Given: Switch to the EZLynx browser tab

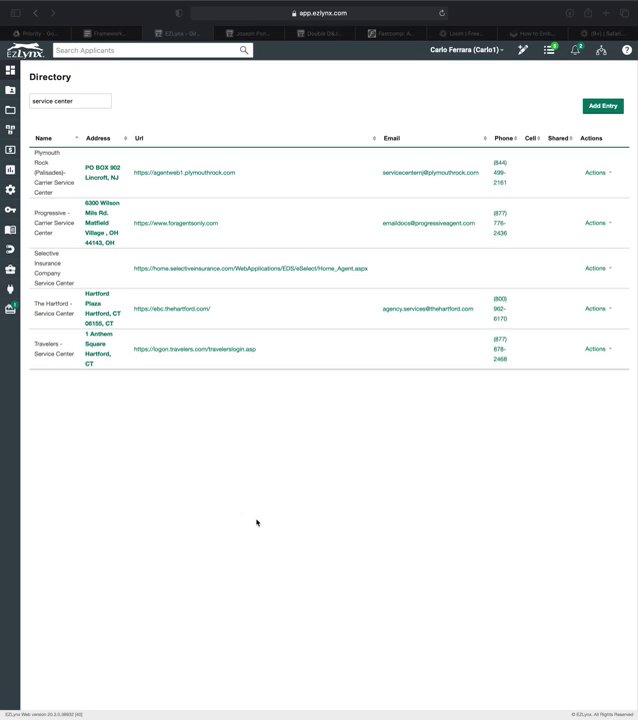Looking at the screenshot, I should [x=177, y=34].
